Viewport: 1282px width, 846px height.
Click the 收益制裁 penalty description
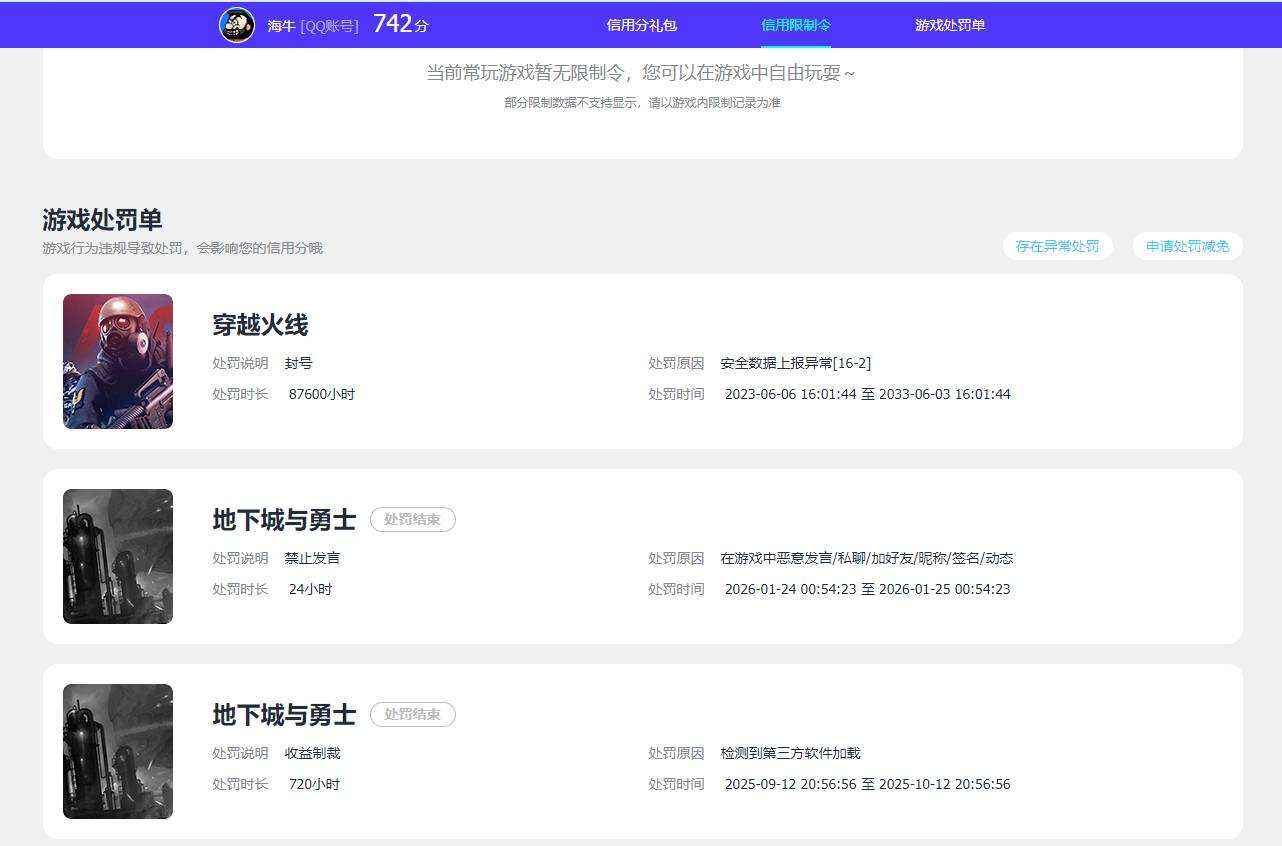(x=312, y=753)
